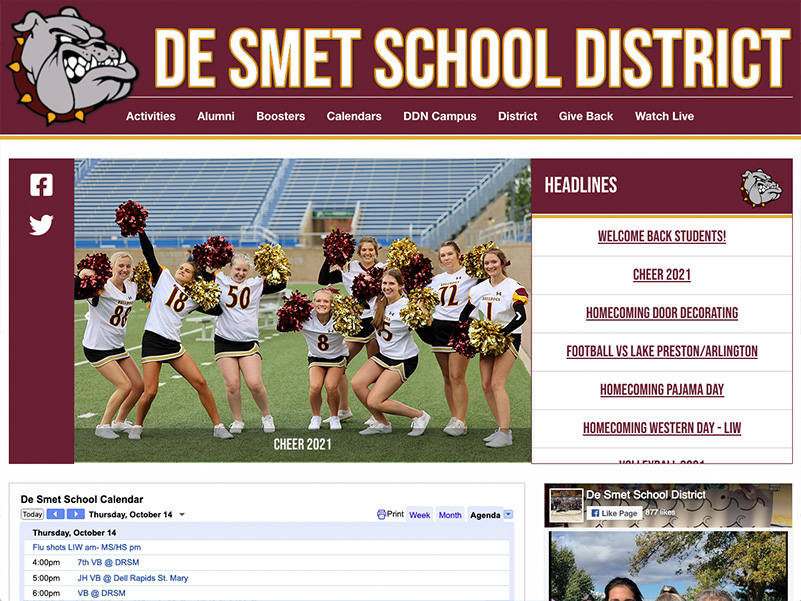Click the calendar printer icon
Image resolution: width=801 pixels, height=601 pixels.
pos(381,515)
